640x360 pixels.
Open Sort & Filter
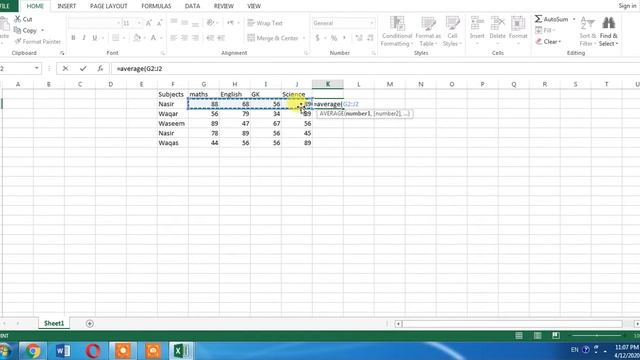click(x=588, y=31)
